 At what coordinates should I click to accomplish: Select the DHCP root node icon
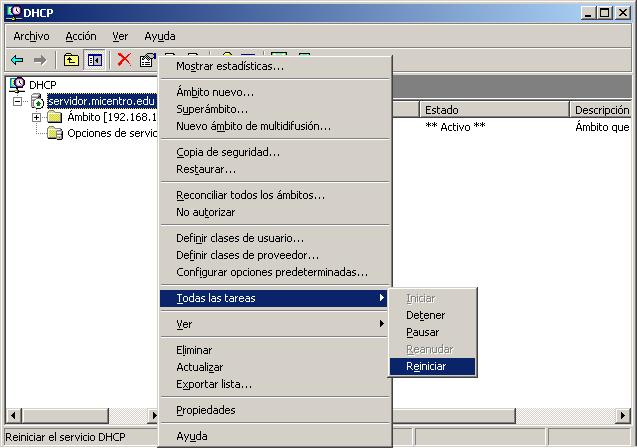tap(17, 84)
